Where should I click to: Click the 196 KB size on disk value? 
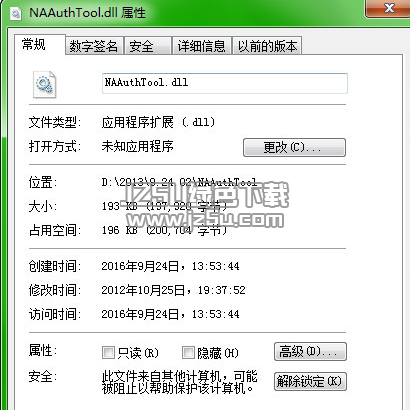click(119, 230)
